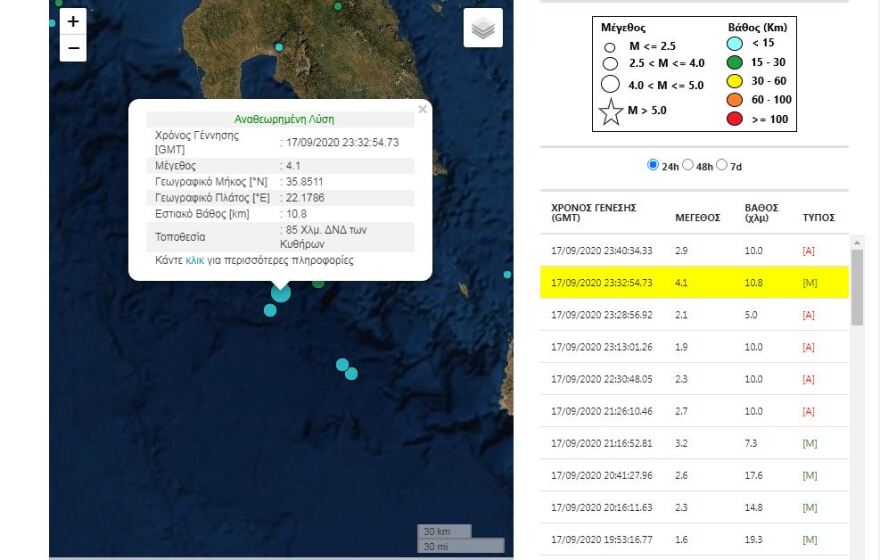880x560 pixels.
Task: Select the 7d time range
Action: [722, 165]
